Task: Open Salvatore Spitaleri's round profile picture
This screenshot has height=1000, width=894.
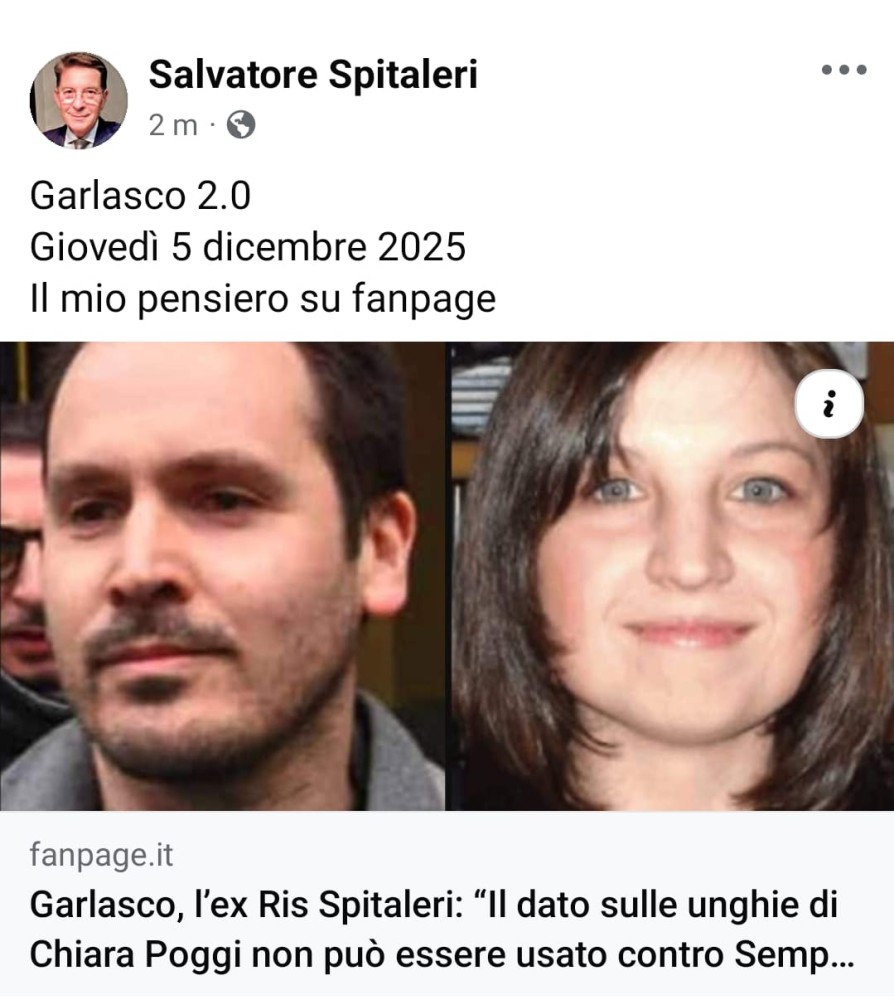Action: point(79,101)
